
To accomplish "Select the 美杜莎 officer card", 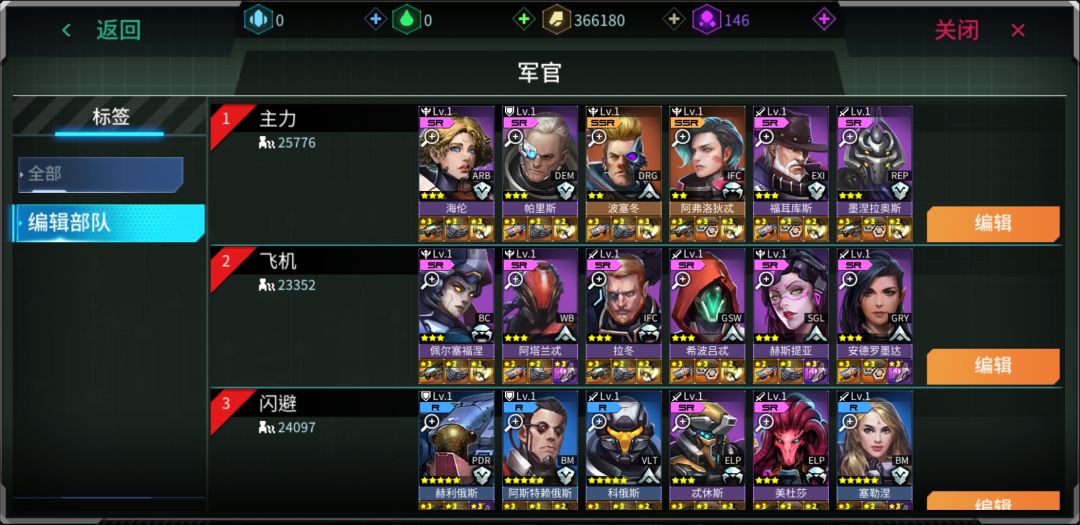I will (x=791, y=450).
